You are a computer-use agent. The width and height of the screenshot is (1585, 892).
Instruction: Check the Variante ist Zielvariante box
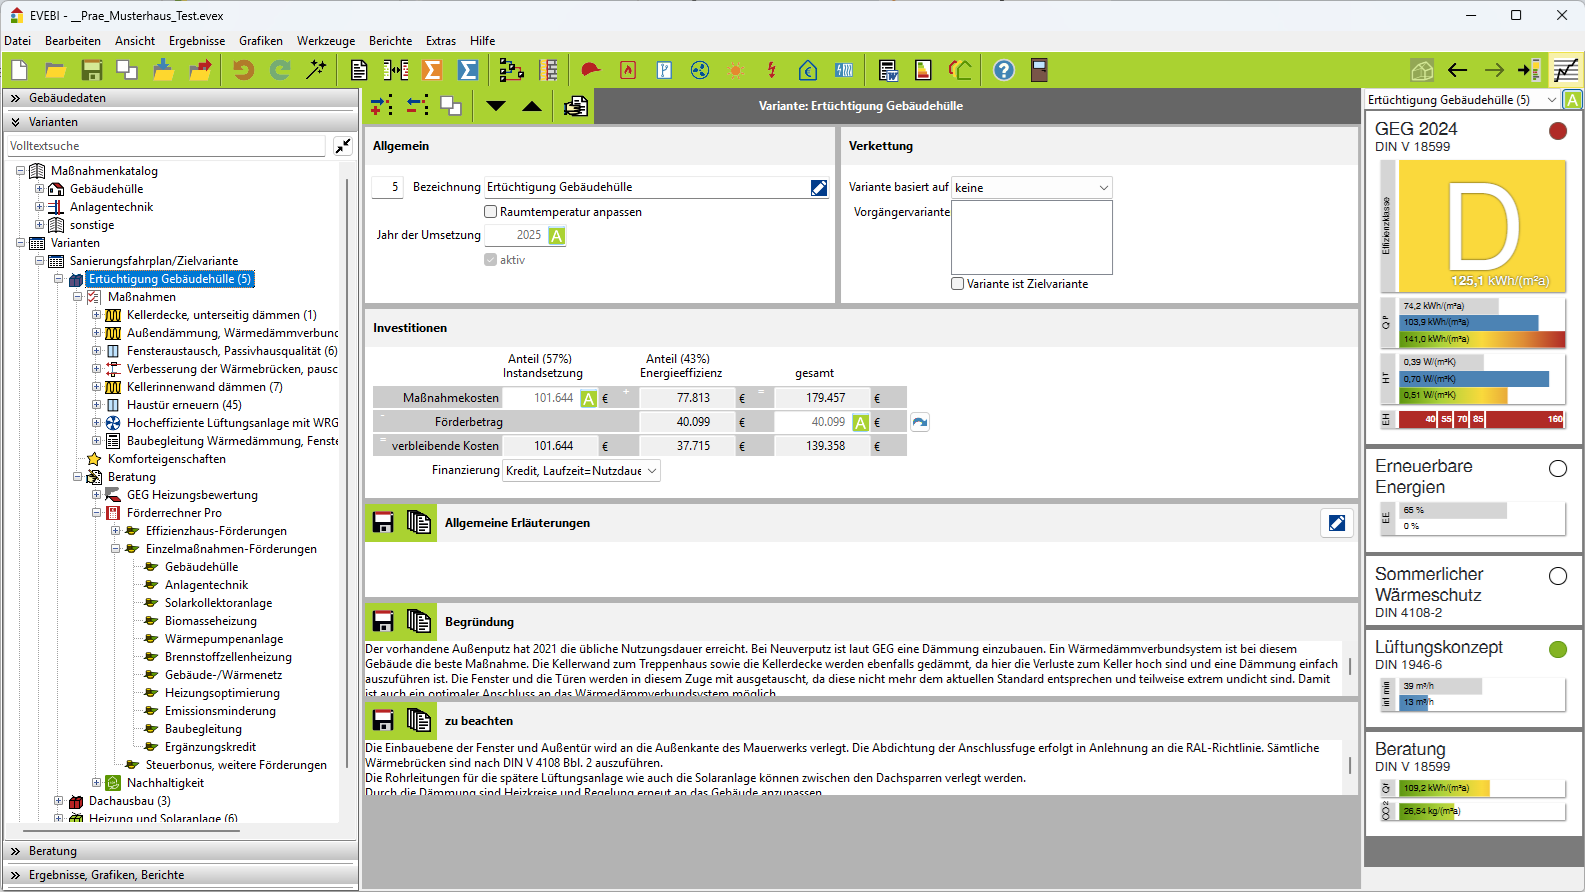tap(958, 284)
